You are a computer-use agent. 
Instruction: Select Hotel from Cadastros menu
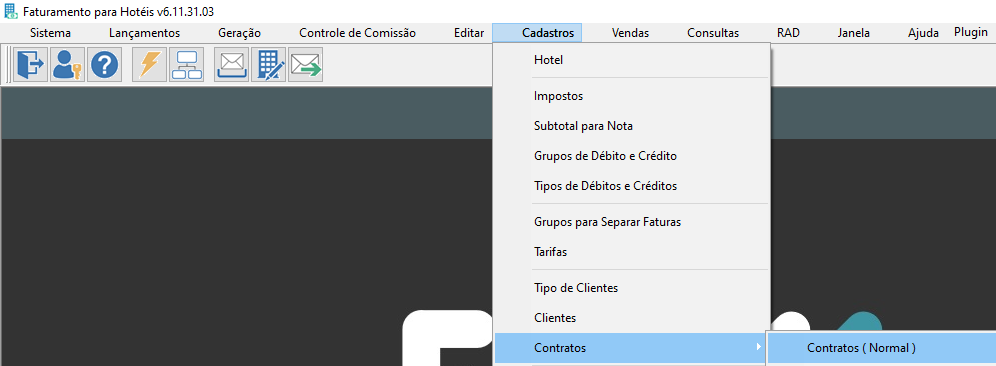coord(631,60)
